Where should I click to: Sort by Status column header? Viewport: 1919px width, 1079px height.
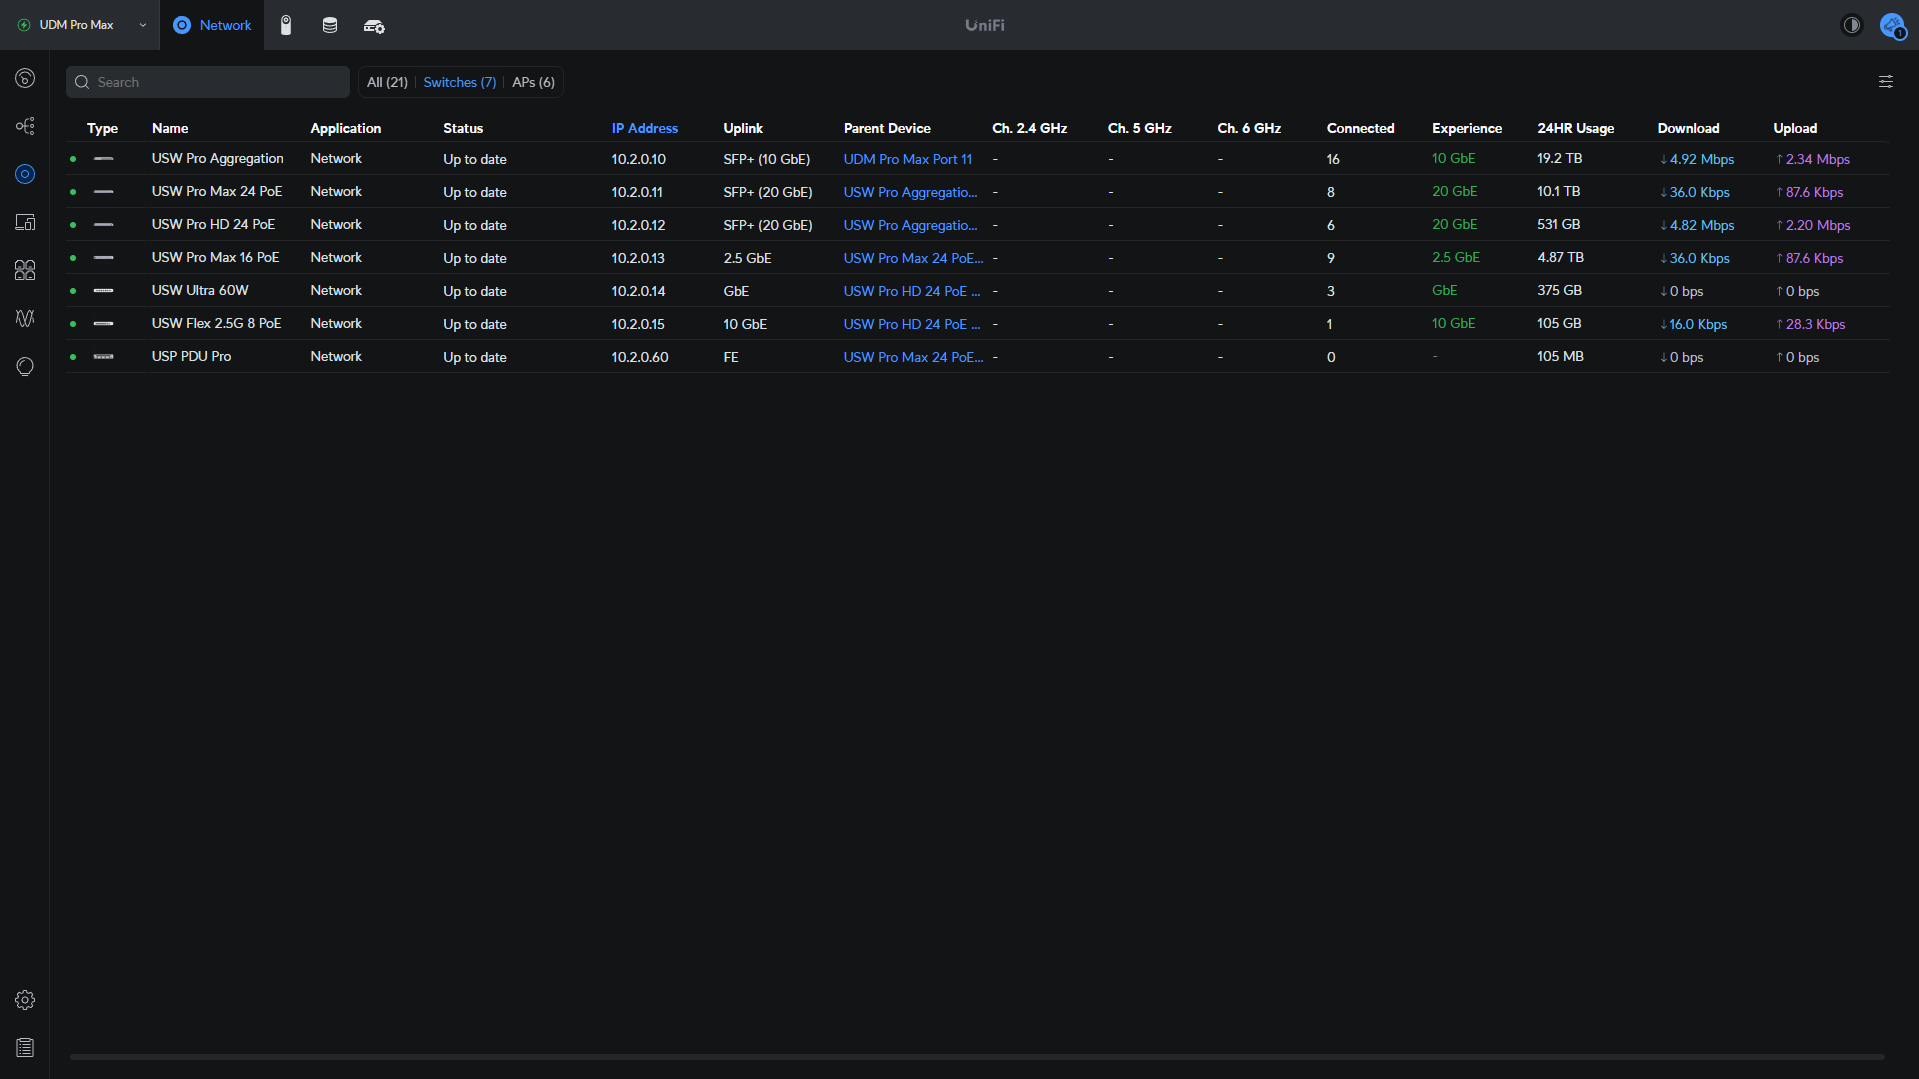463,128
